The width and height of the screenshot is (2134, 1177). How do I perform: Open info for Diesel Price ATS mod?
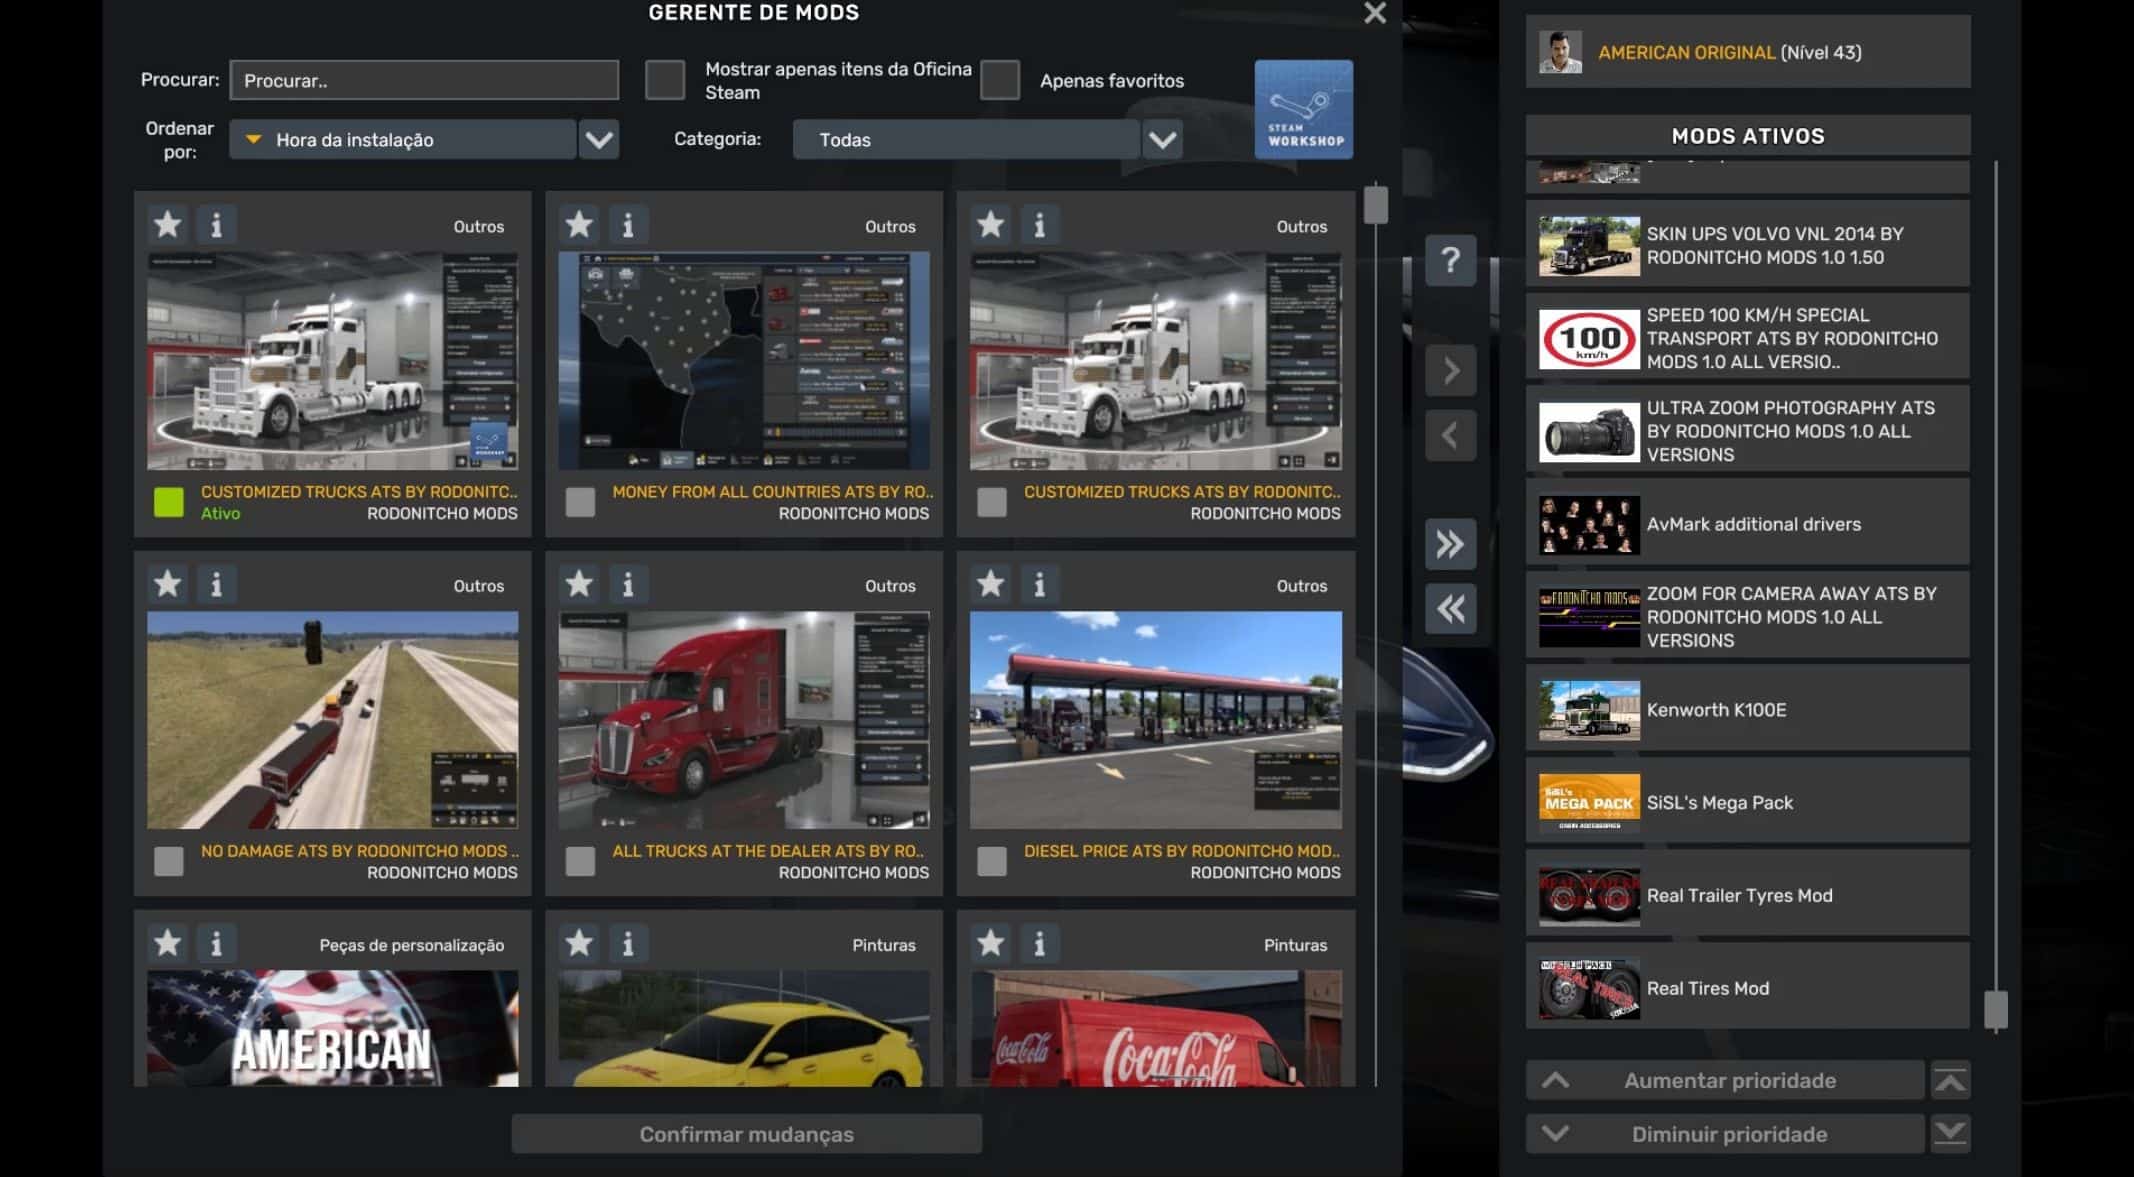coord(1039,584)
